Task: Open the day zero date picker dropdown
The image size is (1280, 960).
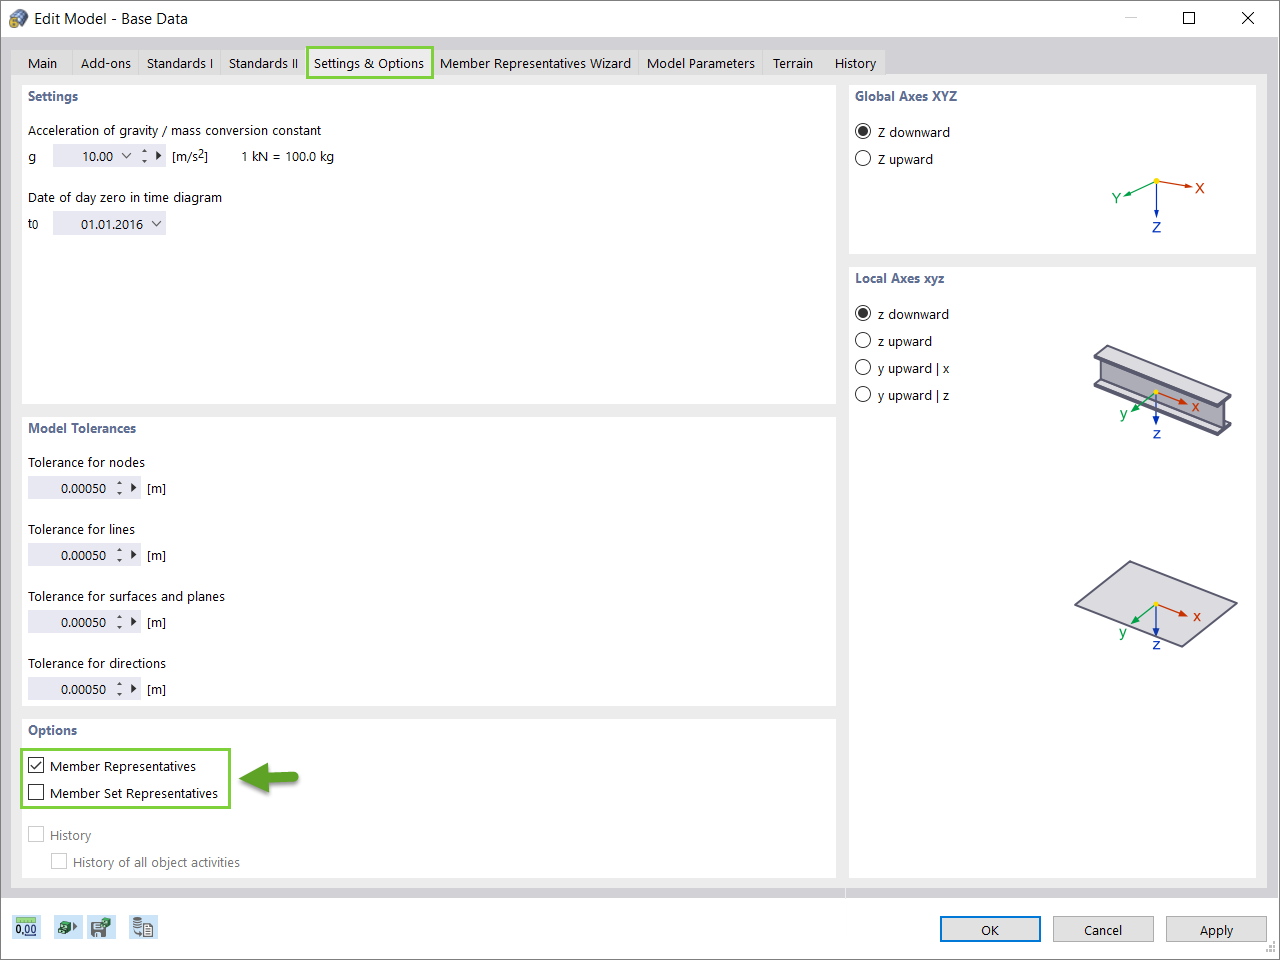Action: click(x=156, y=223)
